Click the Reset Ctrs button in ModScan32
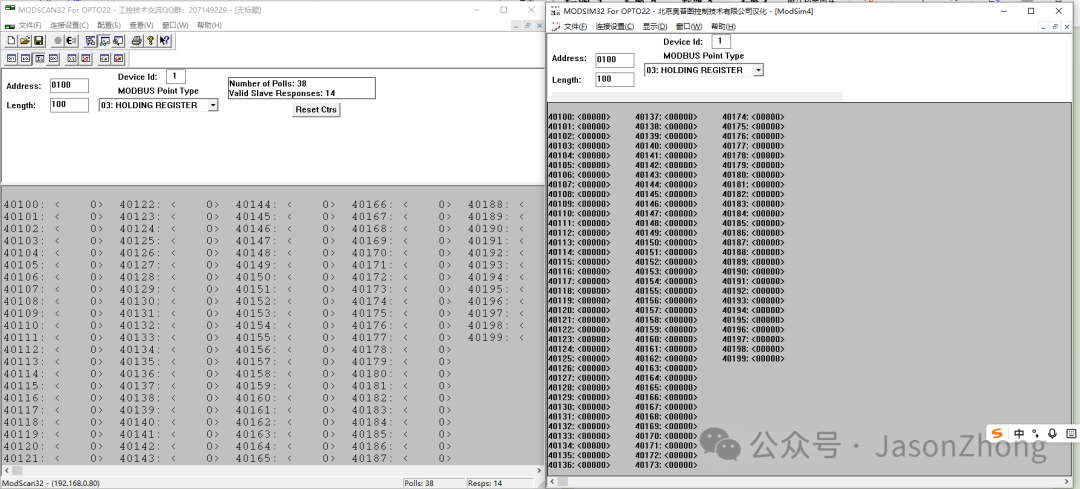The width and height of the screenshot is (1080, 489). coord(316,110)
